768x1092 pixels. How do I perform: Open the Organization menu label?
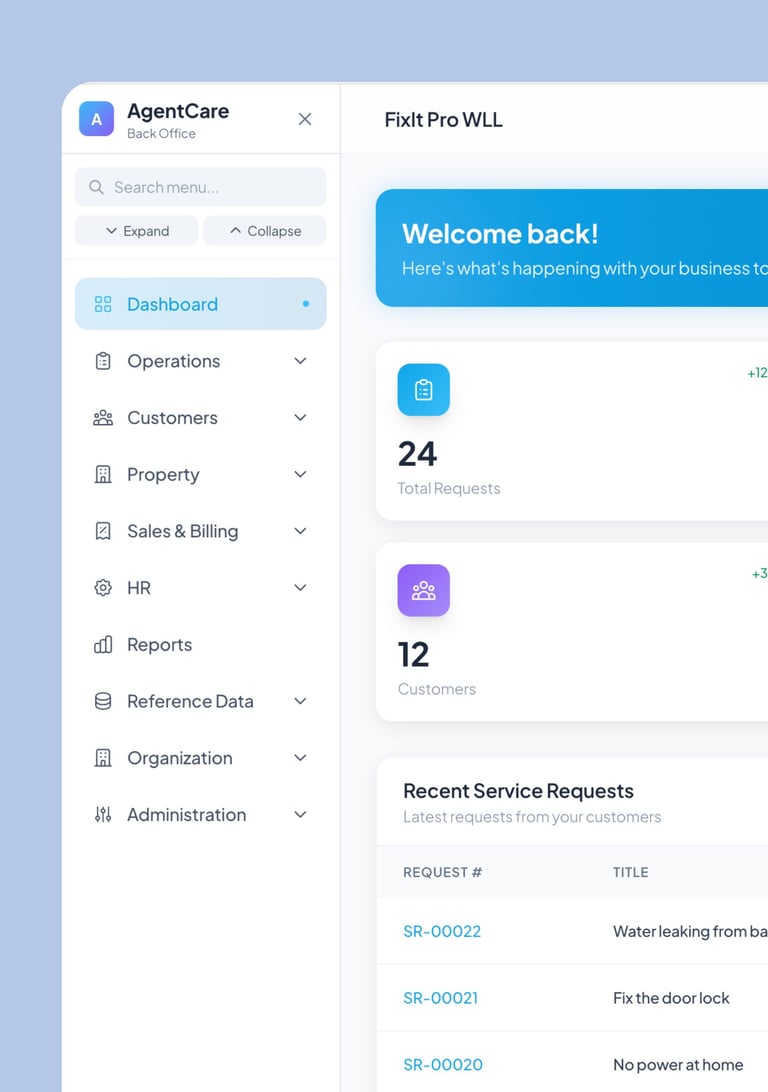(x=180, y=758)
